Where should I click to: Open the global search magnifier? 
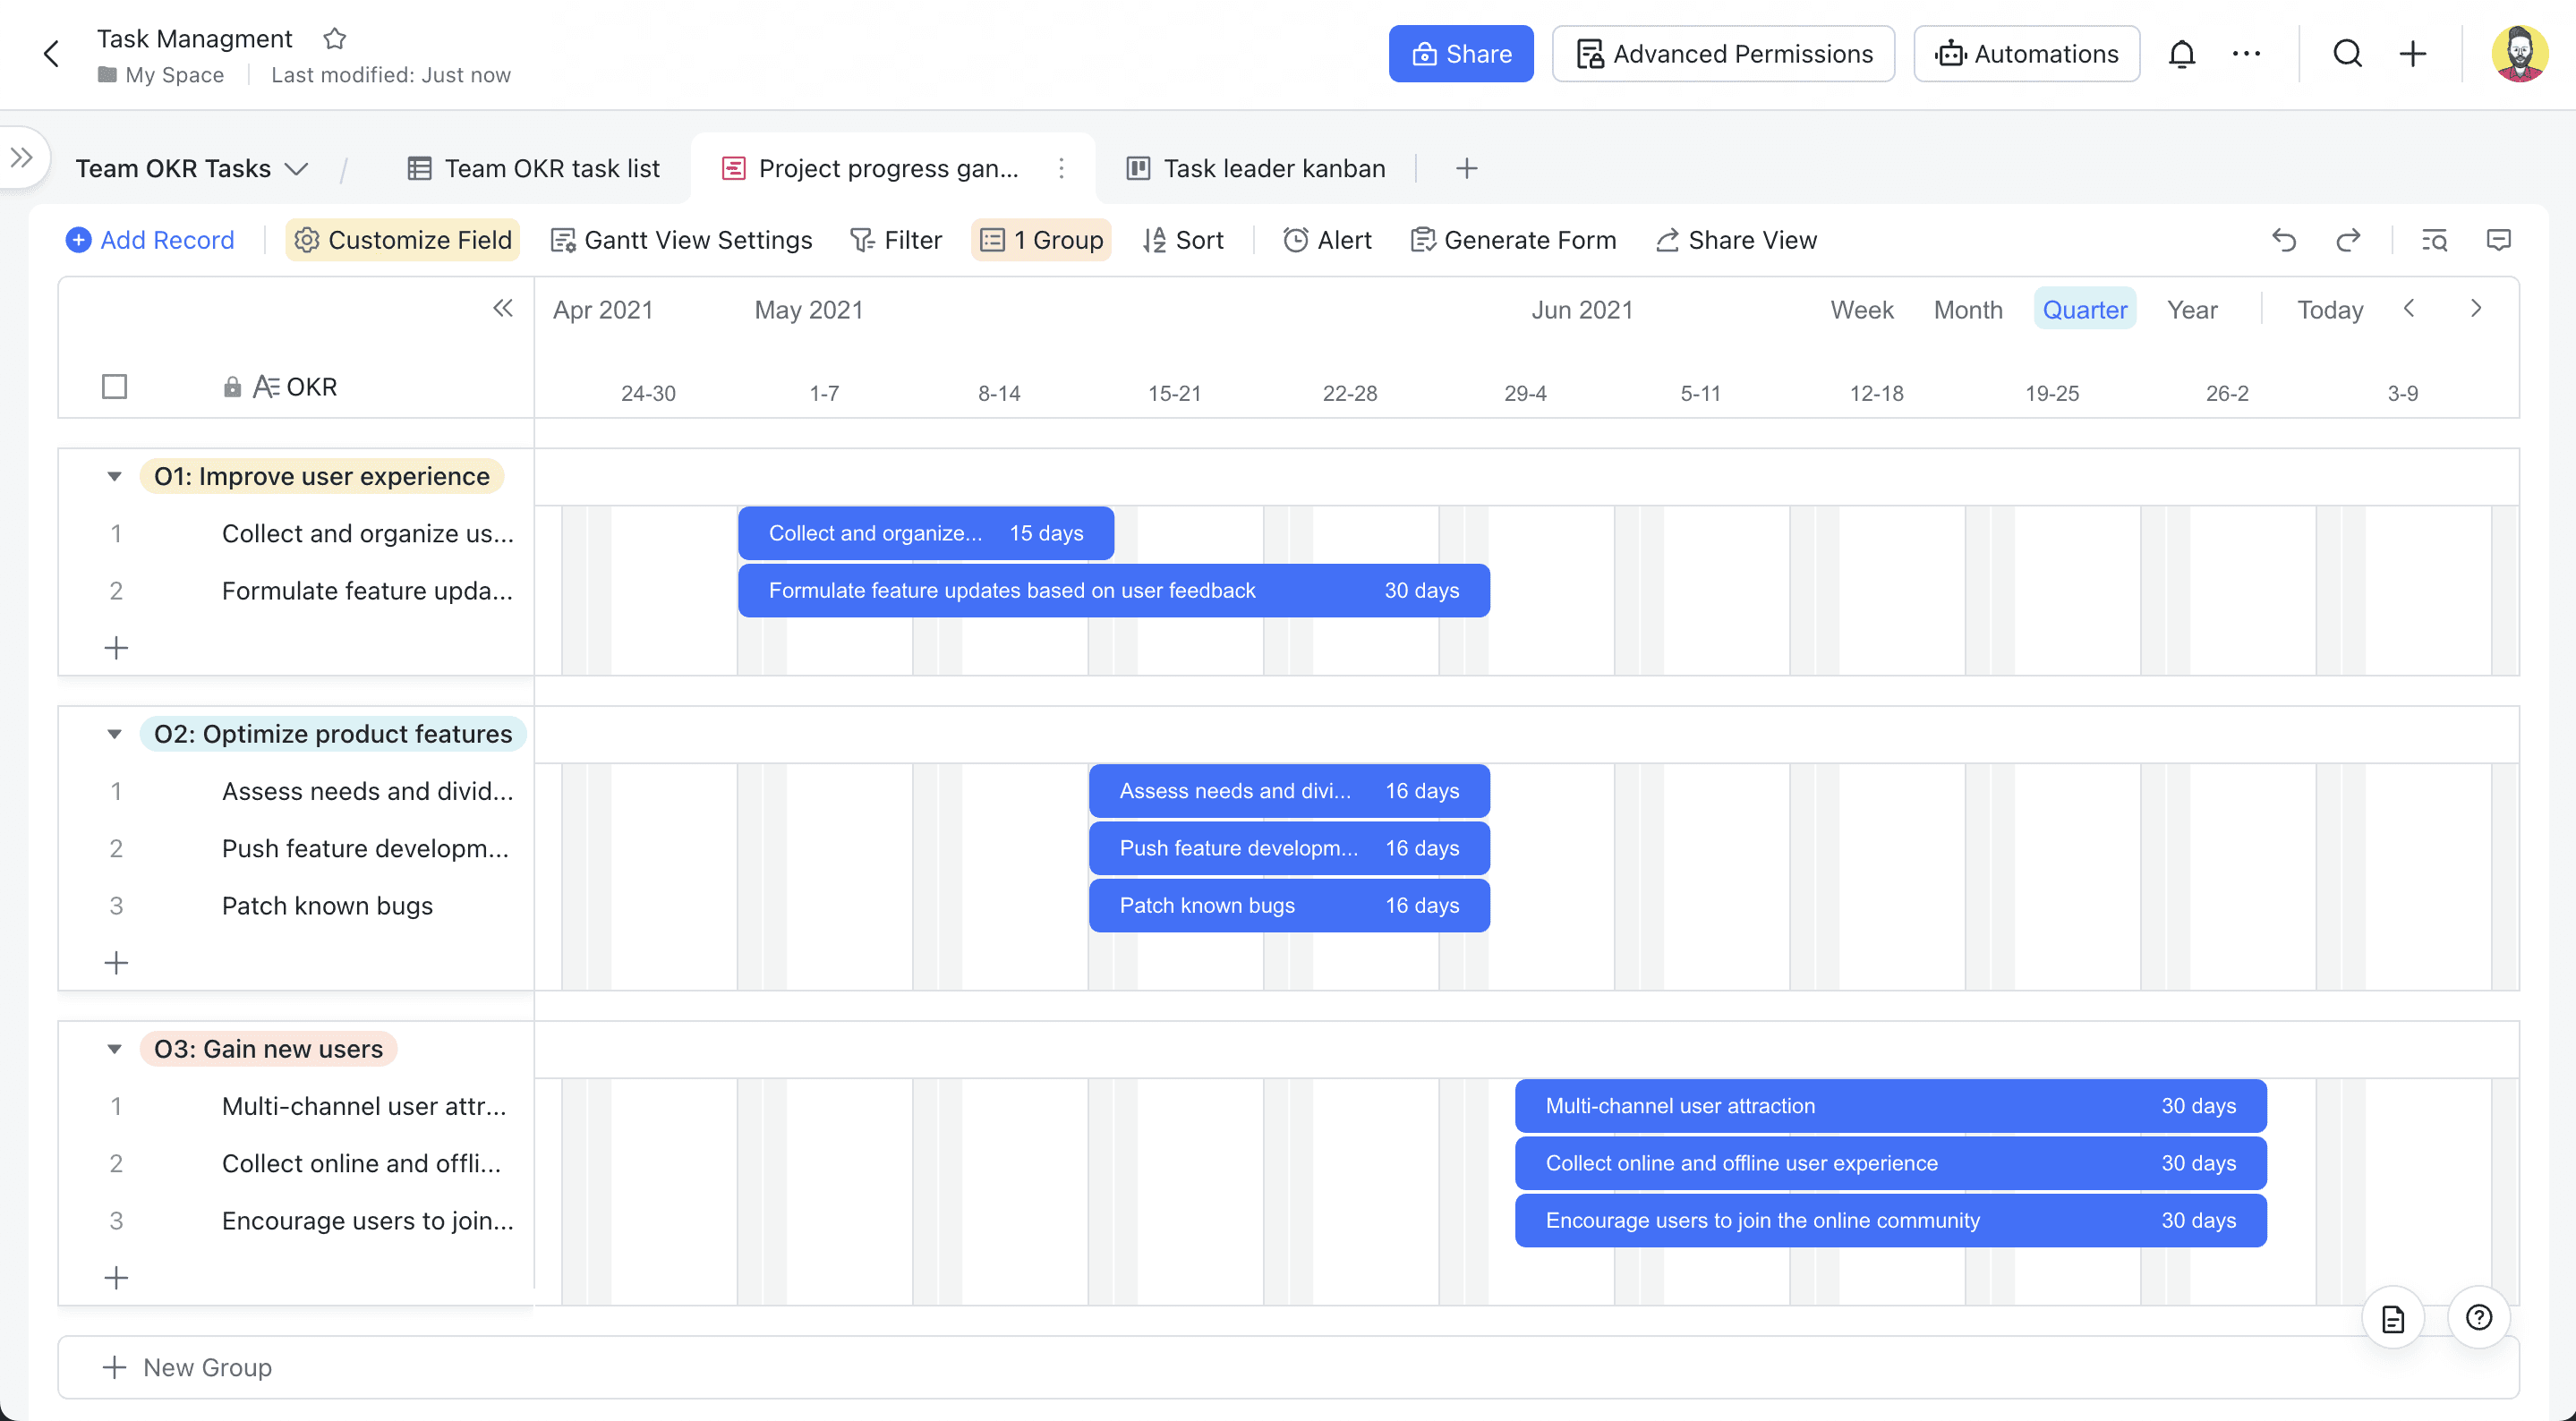[2347, 54]
